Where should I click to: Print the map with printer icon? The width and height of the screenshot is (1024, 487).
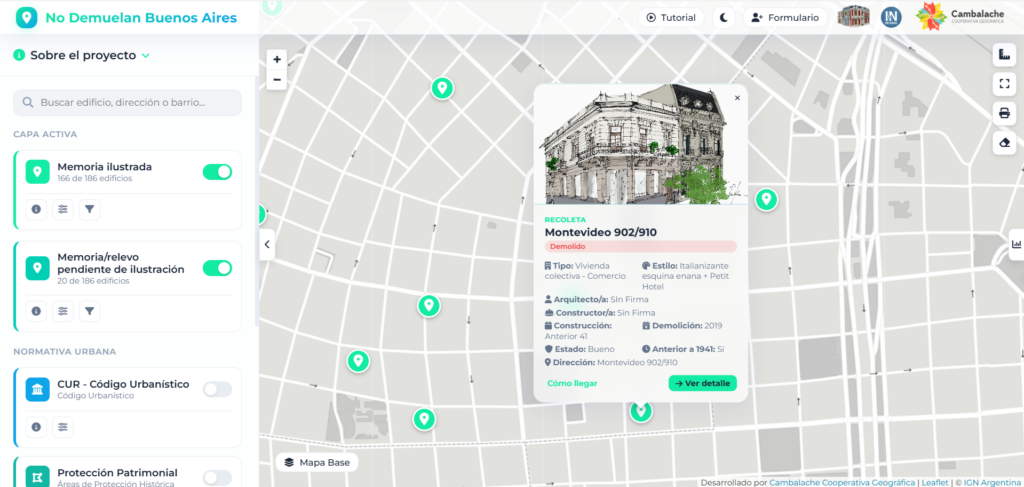point(1004,114)
